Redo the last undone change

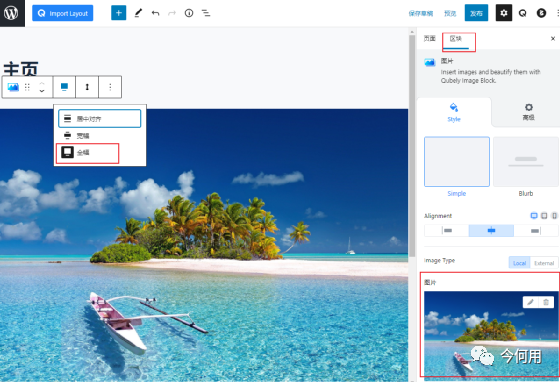(x=172, y=13)
